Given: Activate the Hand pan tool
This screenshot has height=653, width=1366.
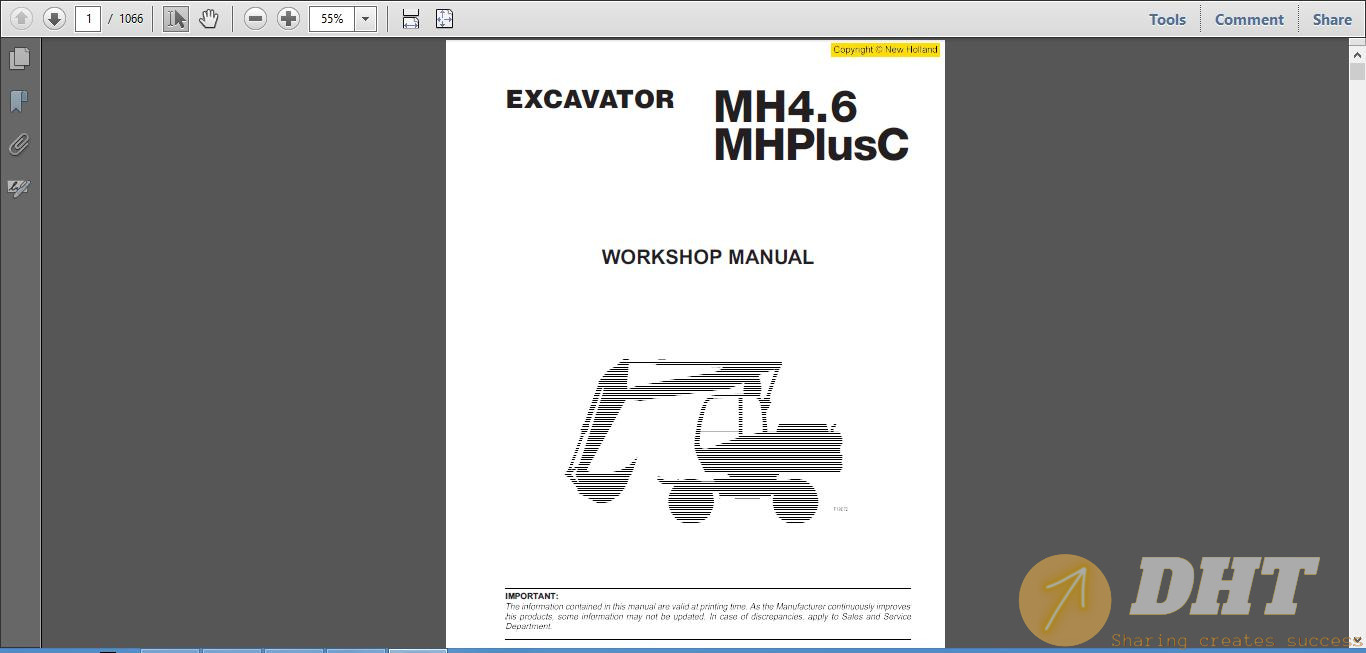Looking at the screenshot, I should pyautogui.click(x=208, y=18).
